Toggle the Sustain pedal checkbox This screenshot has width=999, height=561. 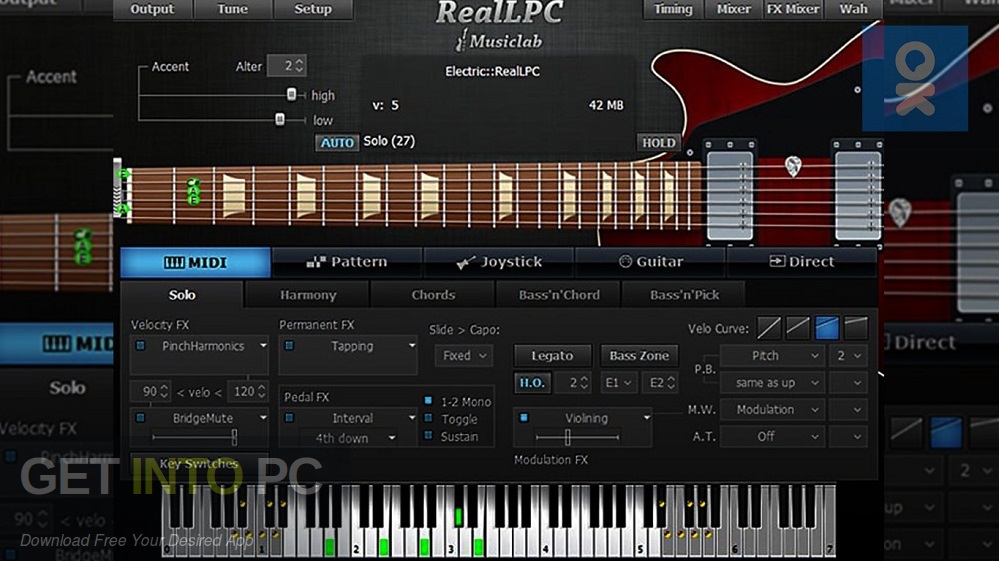tap(428, 436)
